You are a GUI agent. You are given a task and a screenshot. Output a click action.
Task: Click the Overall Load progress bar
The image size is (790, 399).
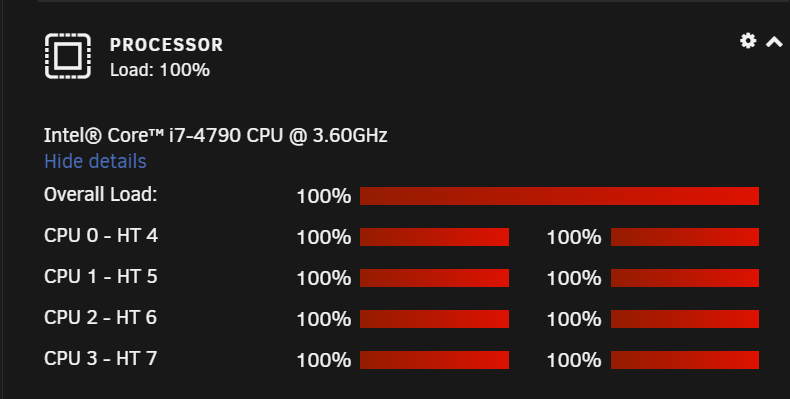tap(559, 196)
